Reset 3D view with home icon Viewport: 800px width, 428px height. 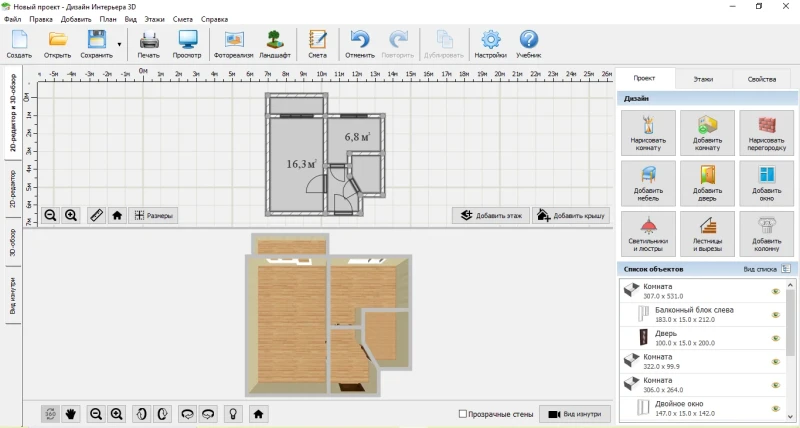click(258, 414)
